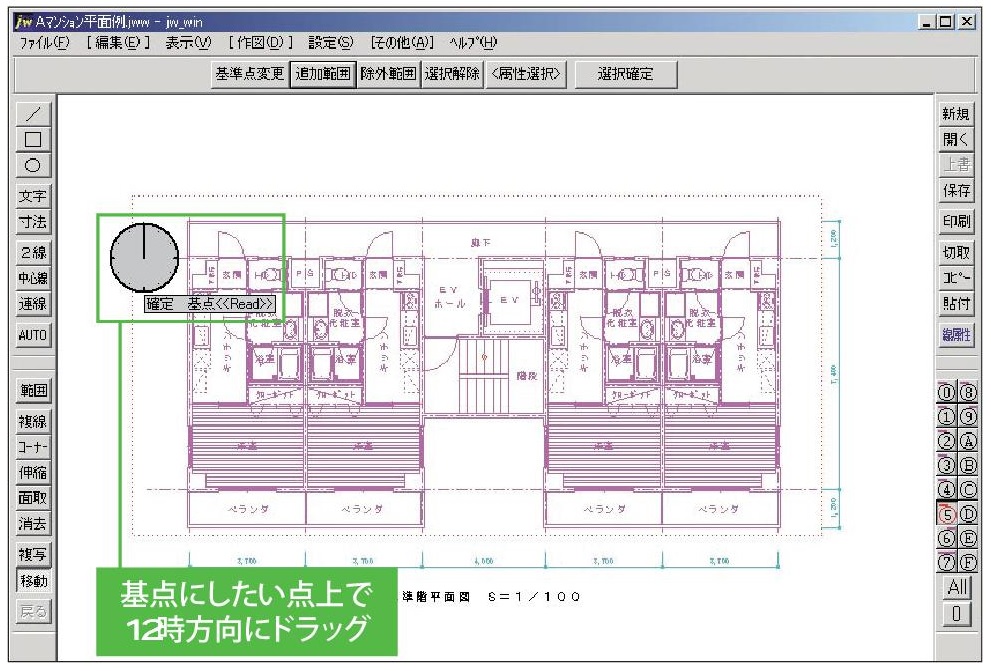Open the 表示(V) menu
This screenshot has width=991, height=671.
[x=190, y=43]
